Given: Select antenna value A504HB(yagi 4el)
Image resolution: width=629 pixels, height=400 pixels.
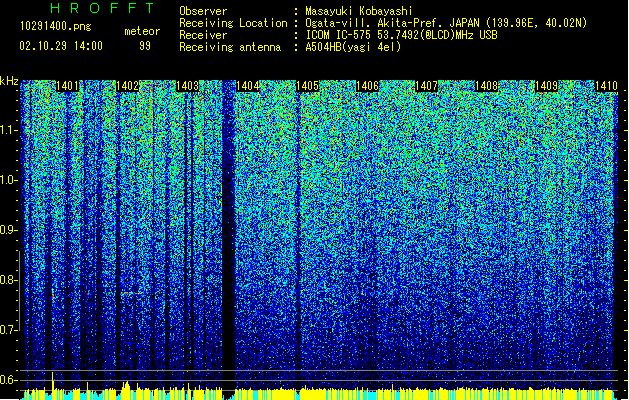Looking at the screenshot, I should [353, 47].
